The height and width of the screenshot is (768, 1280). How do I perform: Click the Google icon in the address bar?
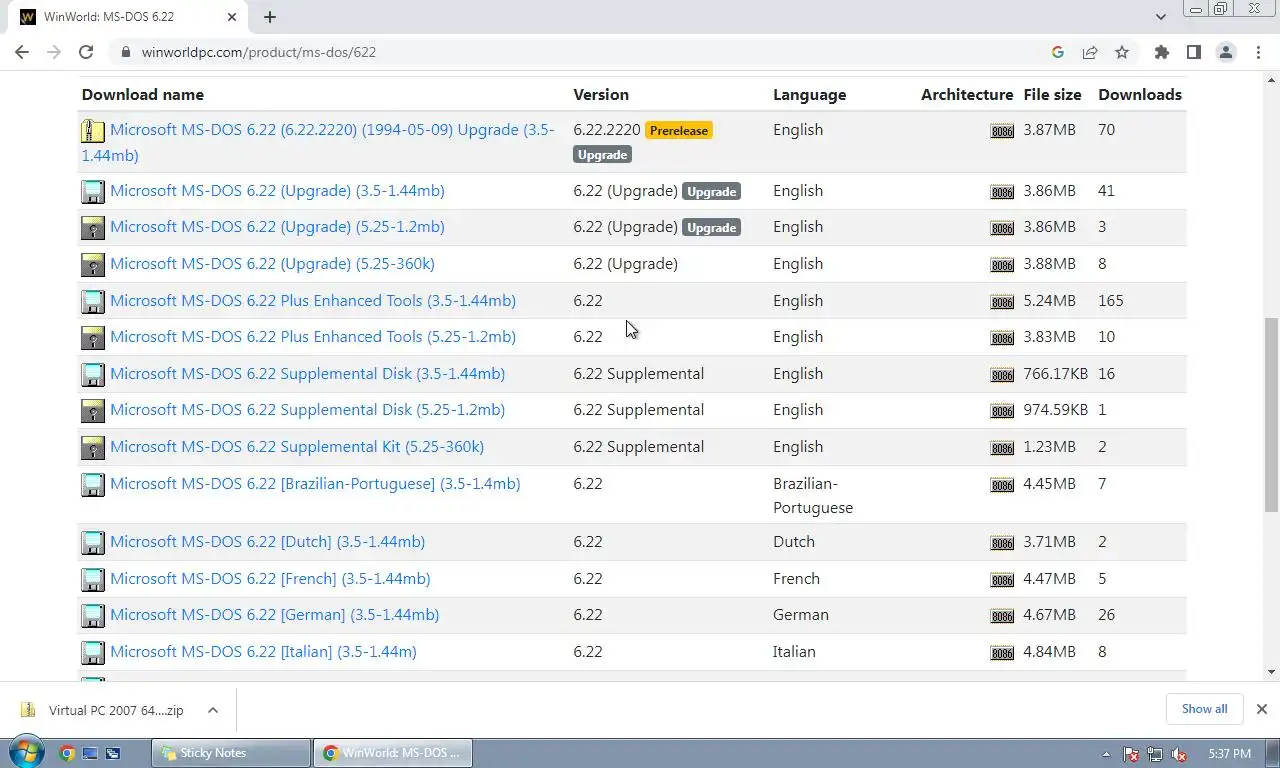click(x=1058, y=52)
